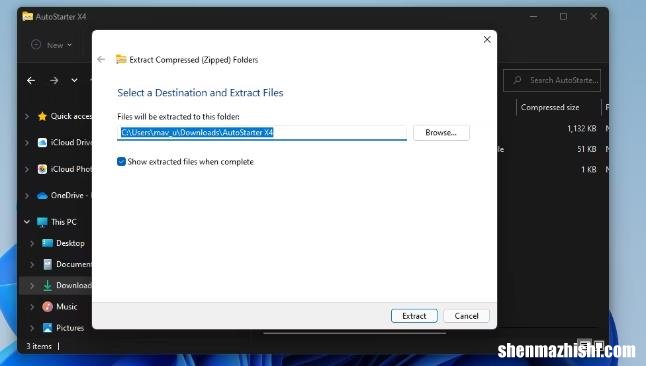Collapse This PC tree node
The width and height of the screenshot is (646, 366).
click(x=27, y=222)
